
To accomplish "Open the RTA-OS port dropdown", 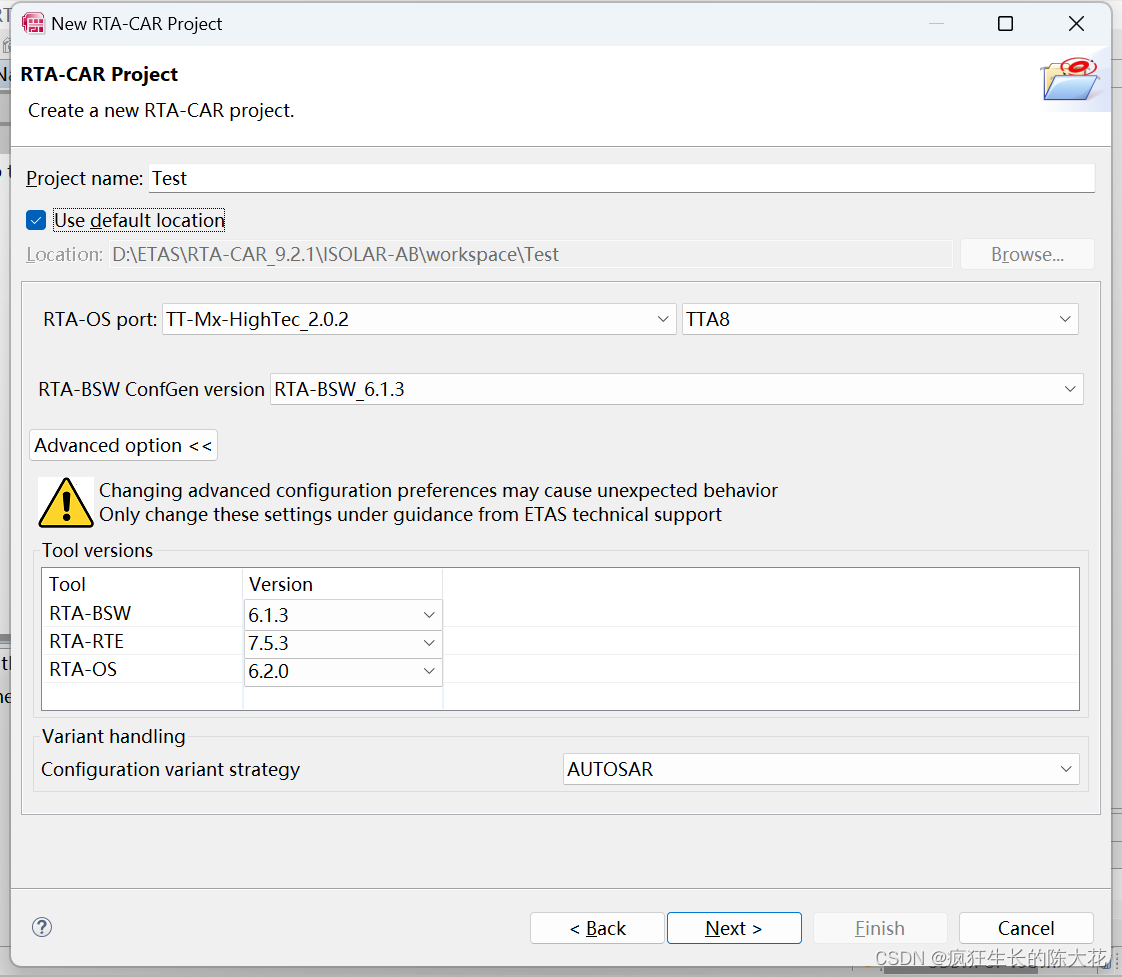I will 663,318.
